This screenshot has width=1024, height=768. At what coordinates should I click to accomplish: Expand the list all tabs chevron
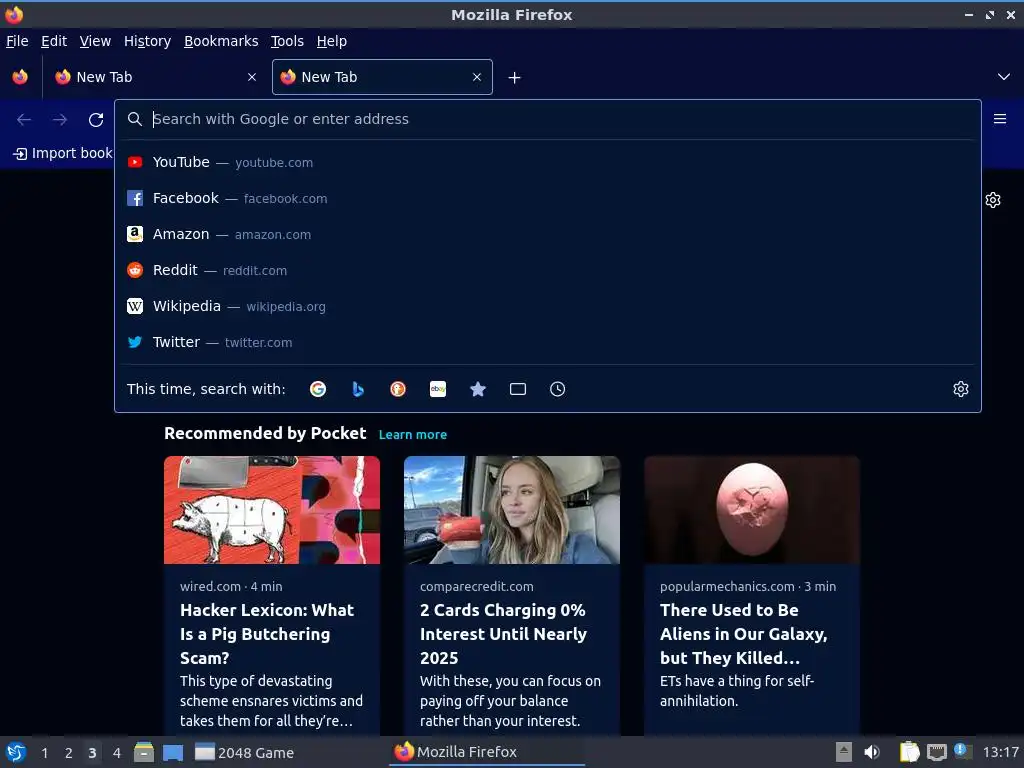(x=1004, y=77)
